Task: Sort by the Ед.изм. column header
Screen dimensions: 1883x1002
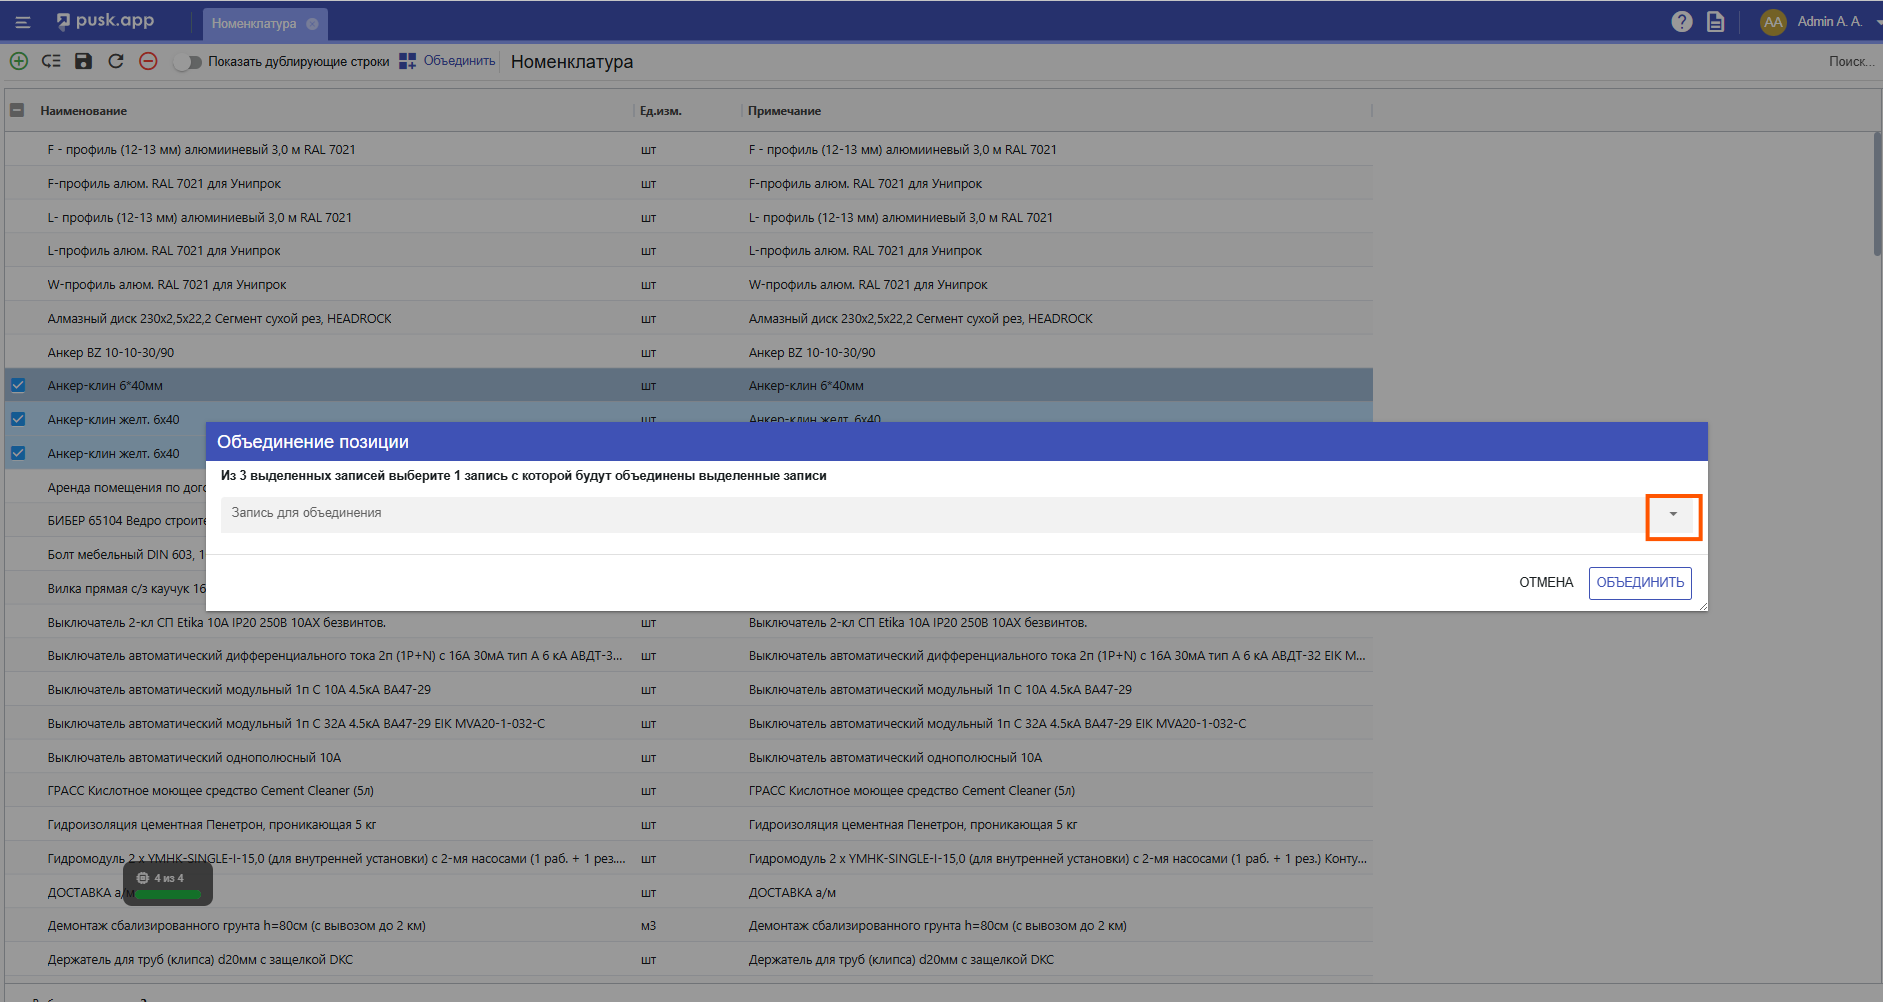Action: [x=661, y=111]
